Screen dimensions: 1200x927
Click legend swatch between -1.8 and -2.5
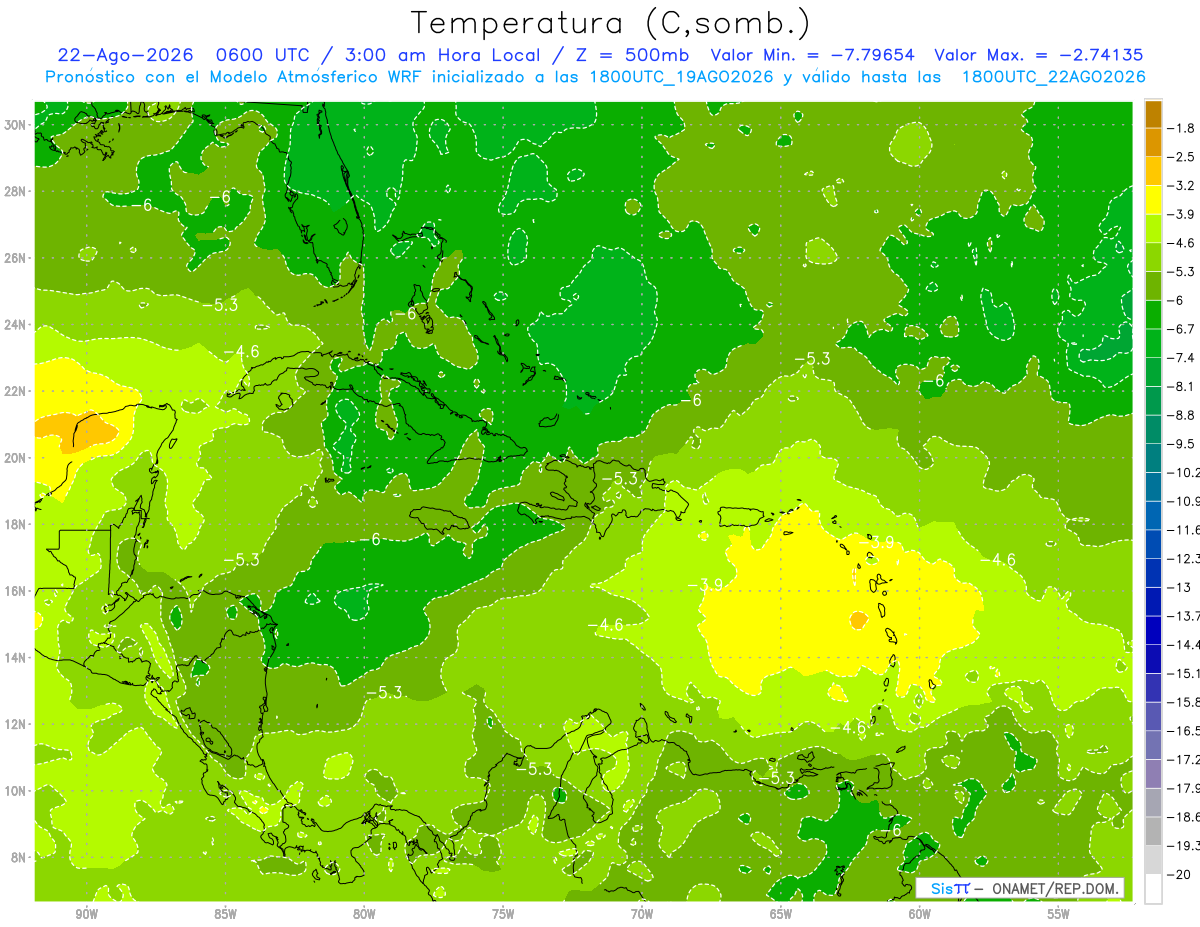(1153, 142)
